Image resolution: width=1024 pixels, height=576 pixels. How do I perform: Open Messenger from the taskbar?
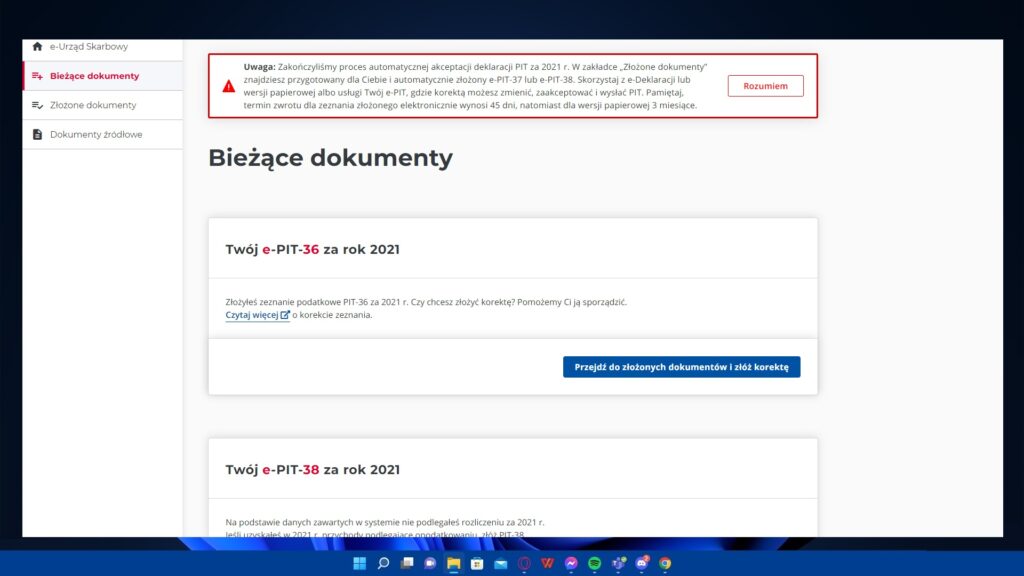click(571, 563)
